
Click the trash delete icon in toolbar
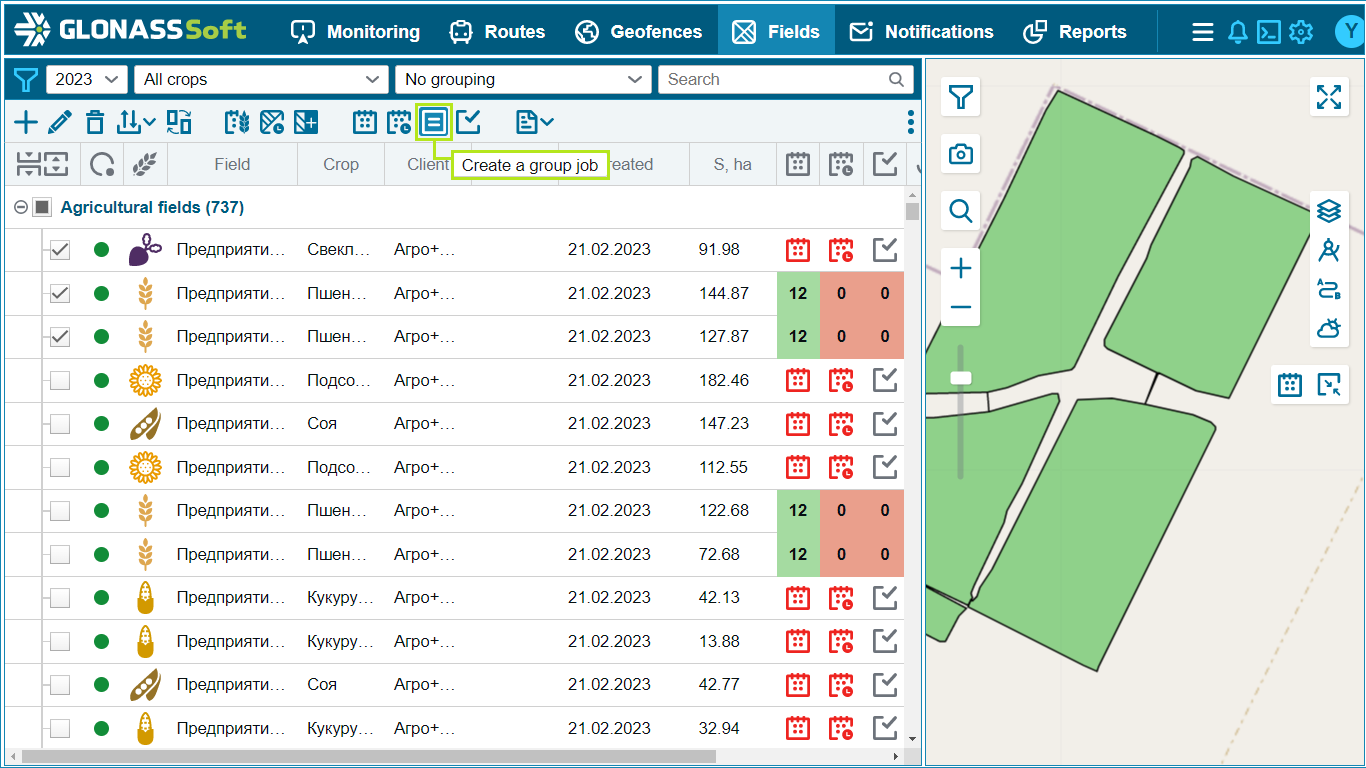click(x=94, y=122)
